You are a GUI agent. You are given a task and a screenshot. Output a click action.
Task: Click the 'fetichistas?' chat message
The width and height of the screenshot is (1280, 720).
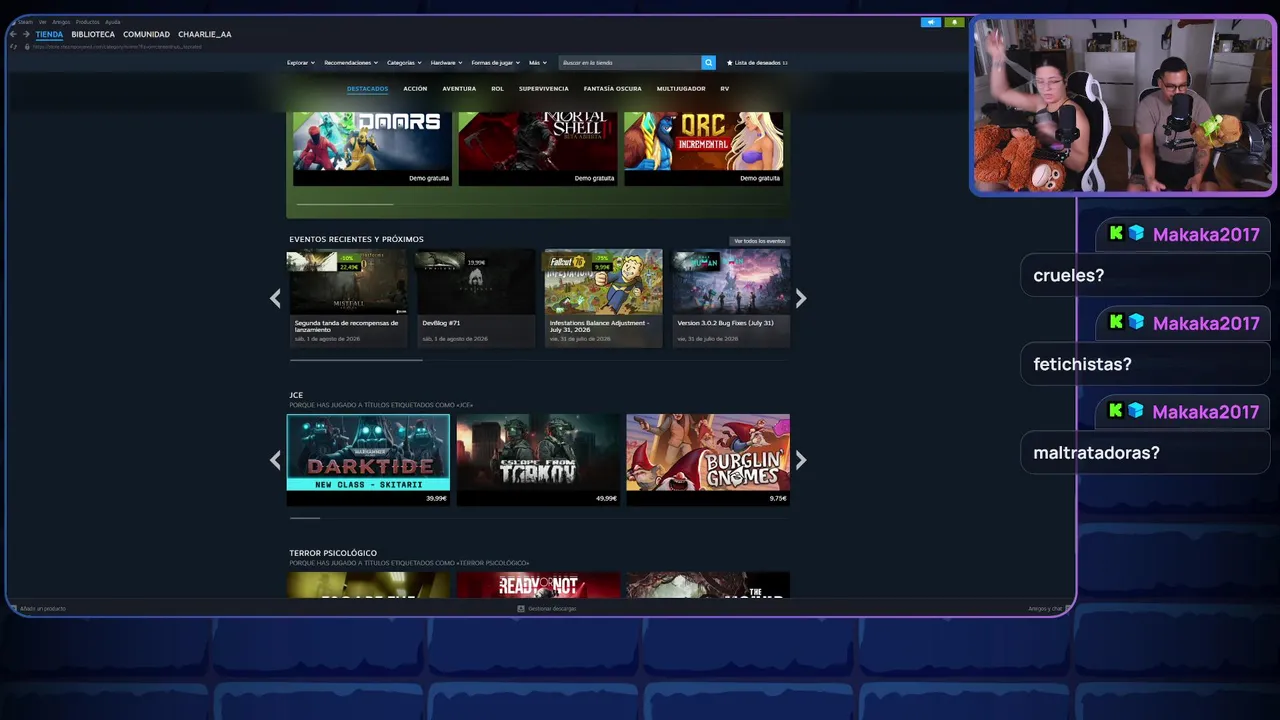tap(1144, 364)
